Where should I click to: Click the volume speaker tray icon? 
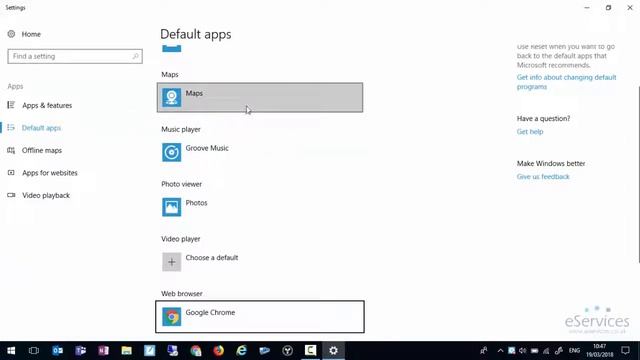point(522,350)
